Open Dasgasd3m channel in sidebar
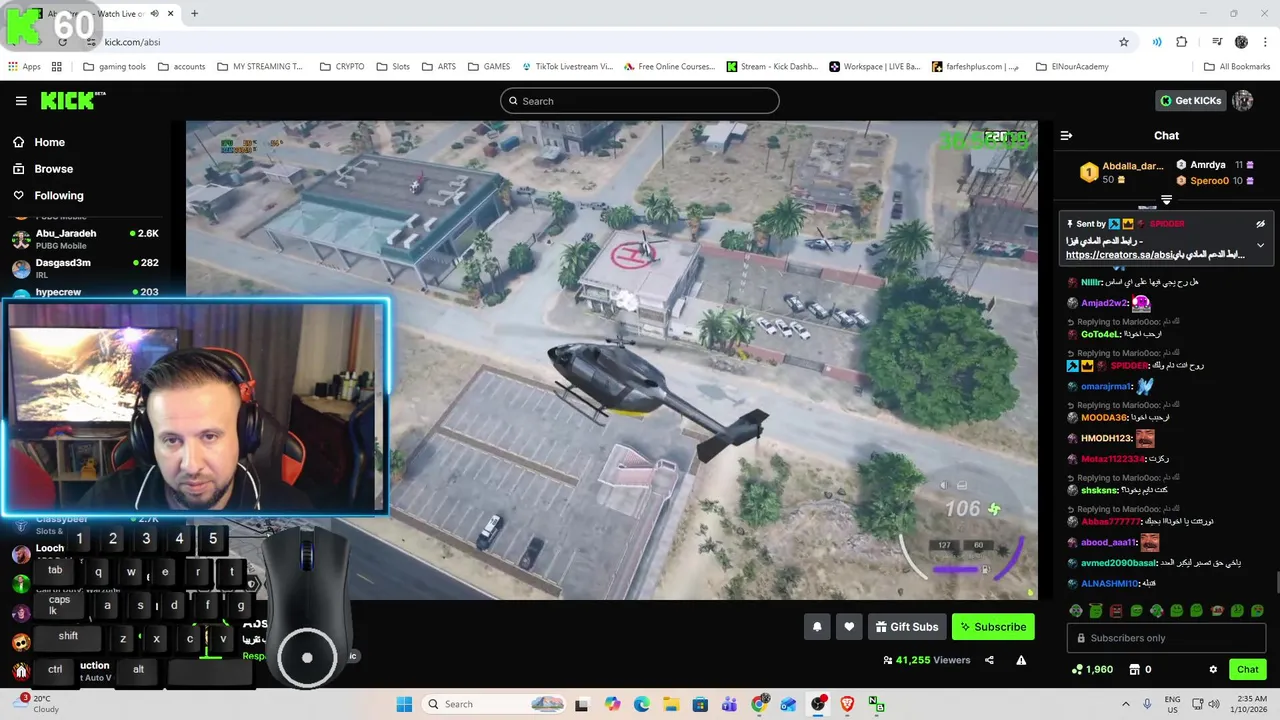This screenshot has width=1280, height=720. [x=86, y=268]
